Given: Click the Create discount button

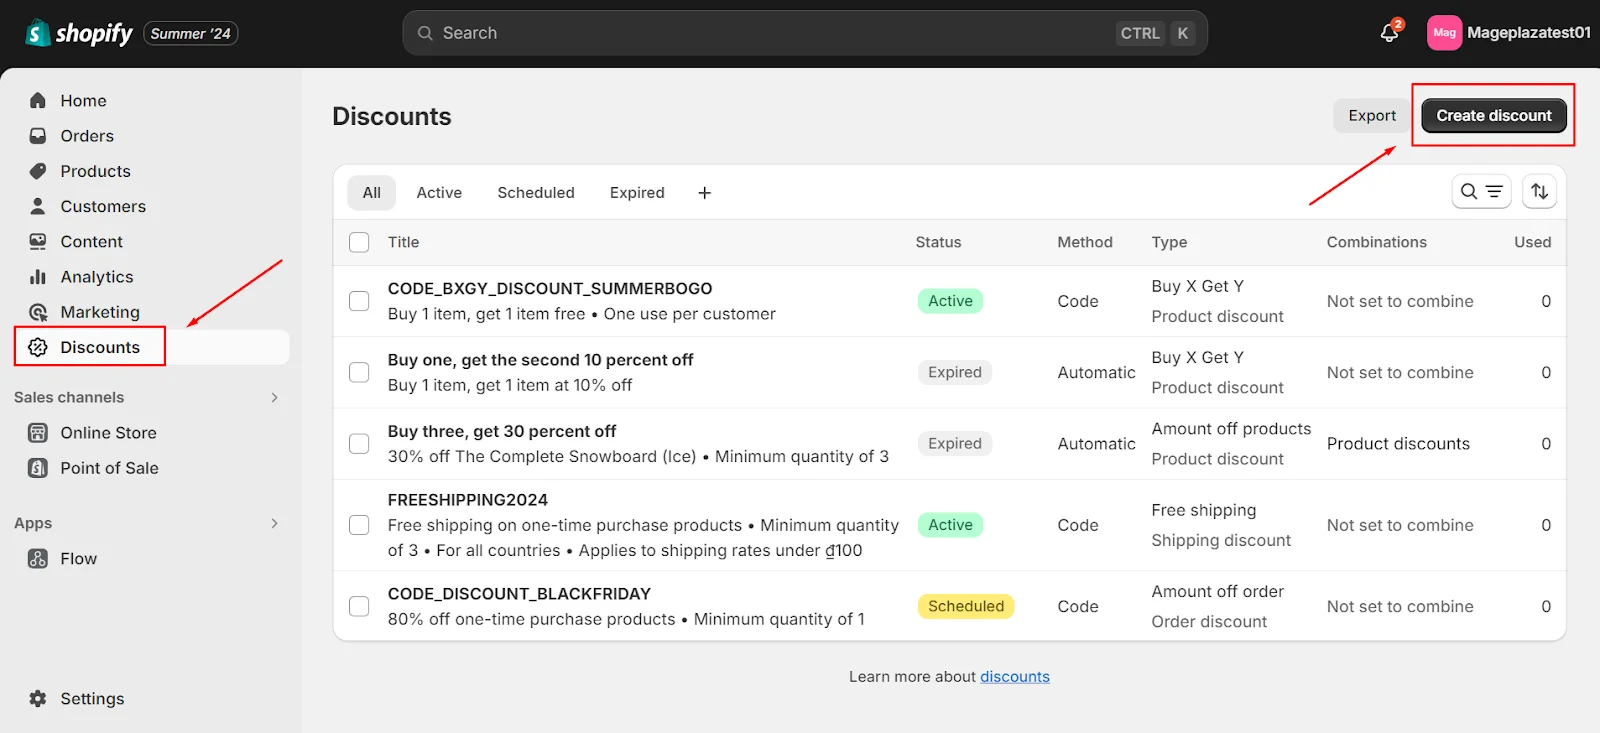Looking at the screenshot, I should point(1494,115).
